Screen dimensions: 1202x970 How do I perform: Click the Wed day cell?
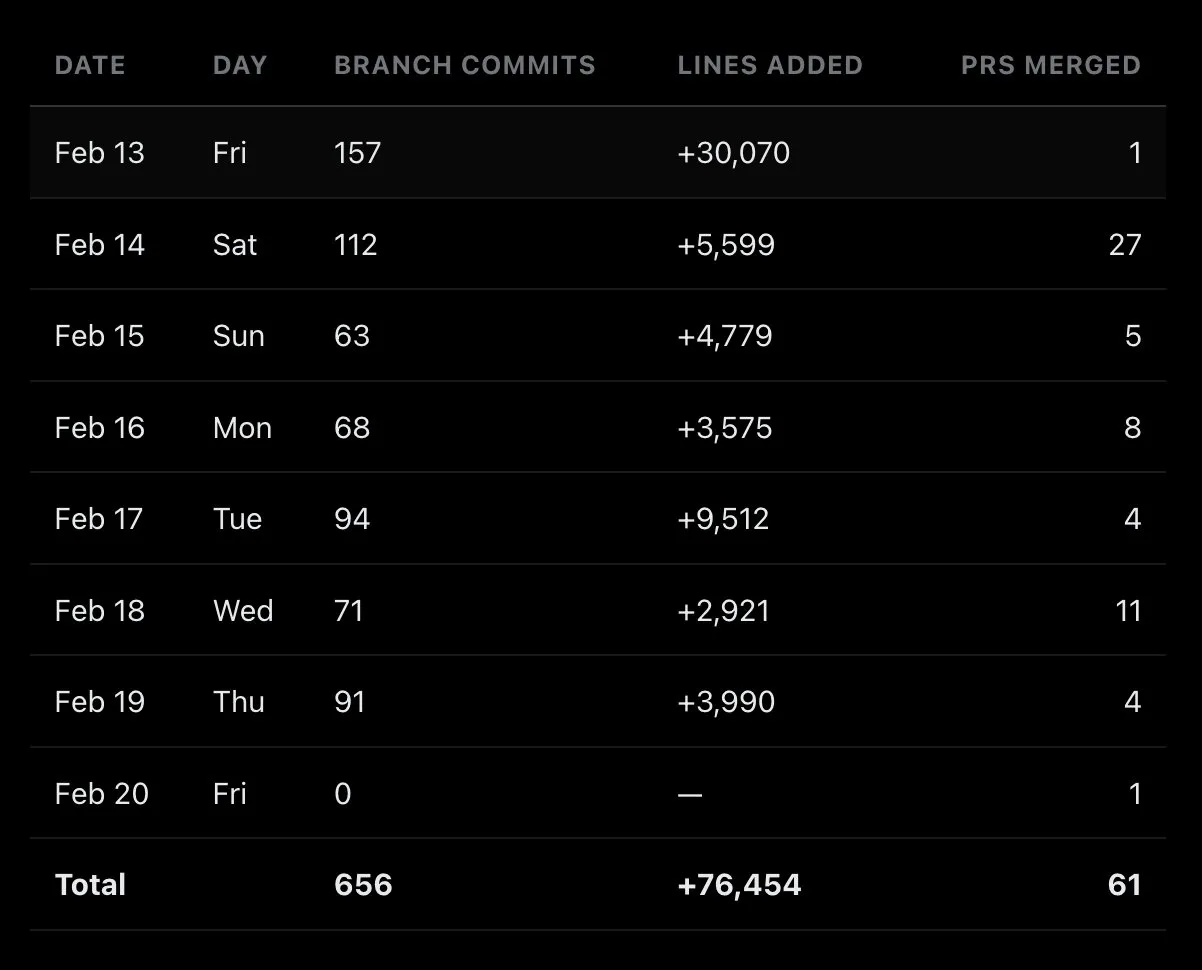pyautogui.click(x=243, y=611)
